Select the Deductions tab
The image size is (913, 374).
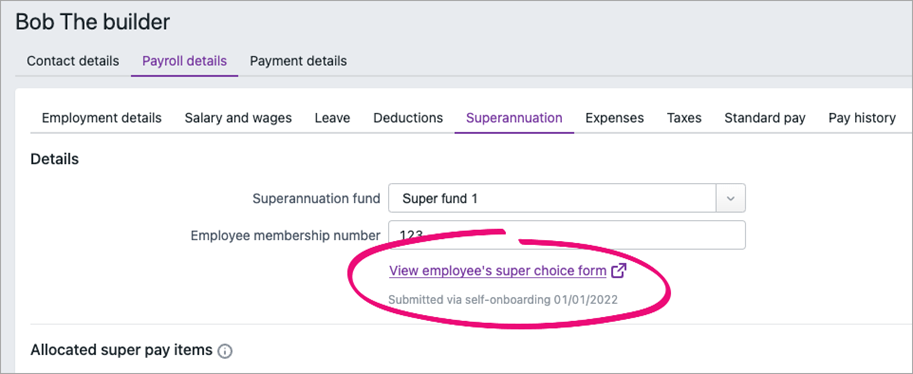point(408,118)
